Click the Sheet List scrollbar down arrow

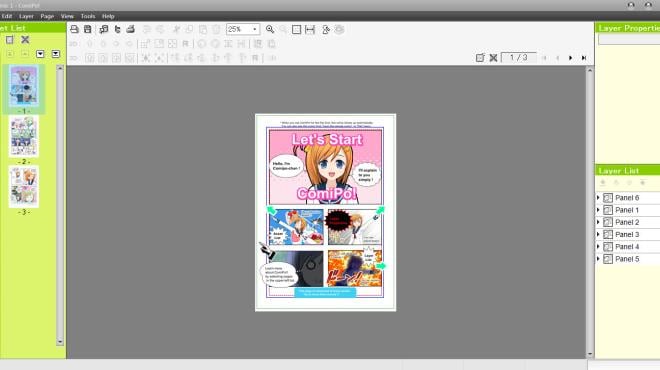(60, 341)
